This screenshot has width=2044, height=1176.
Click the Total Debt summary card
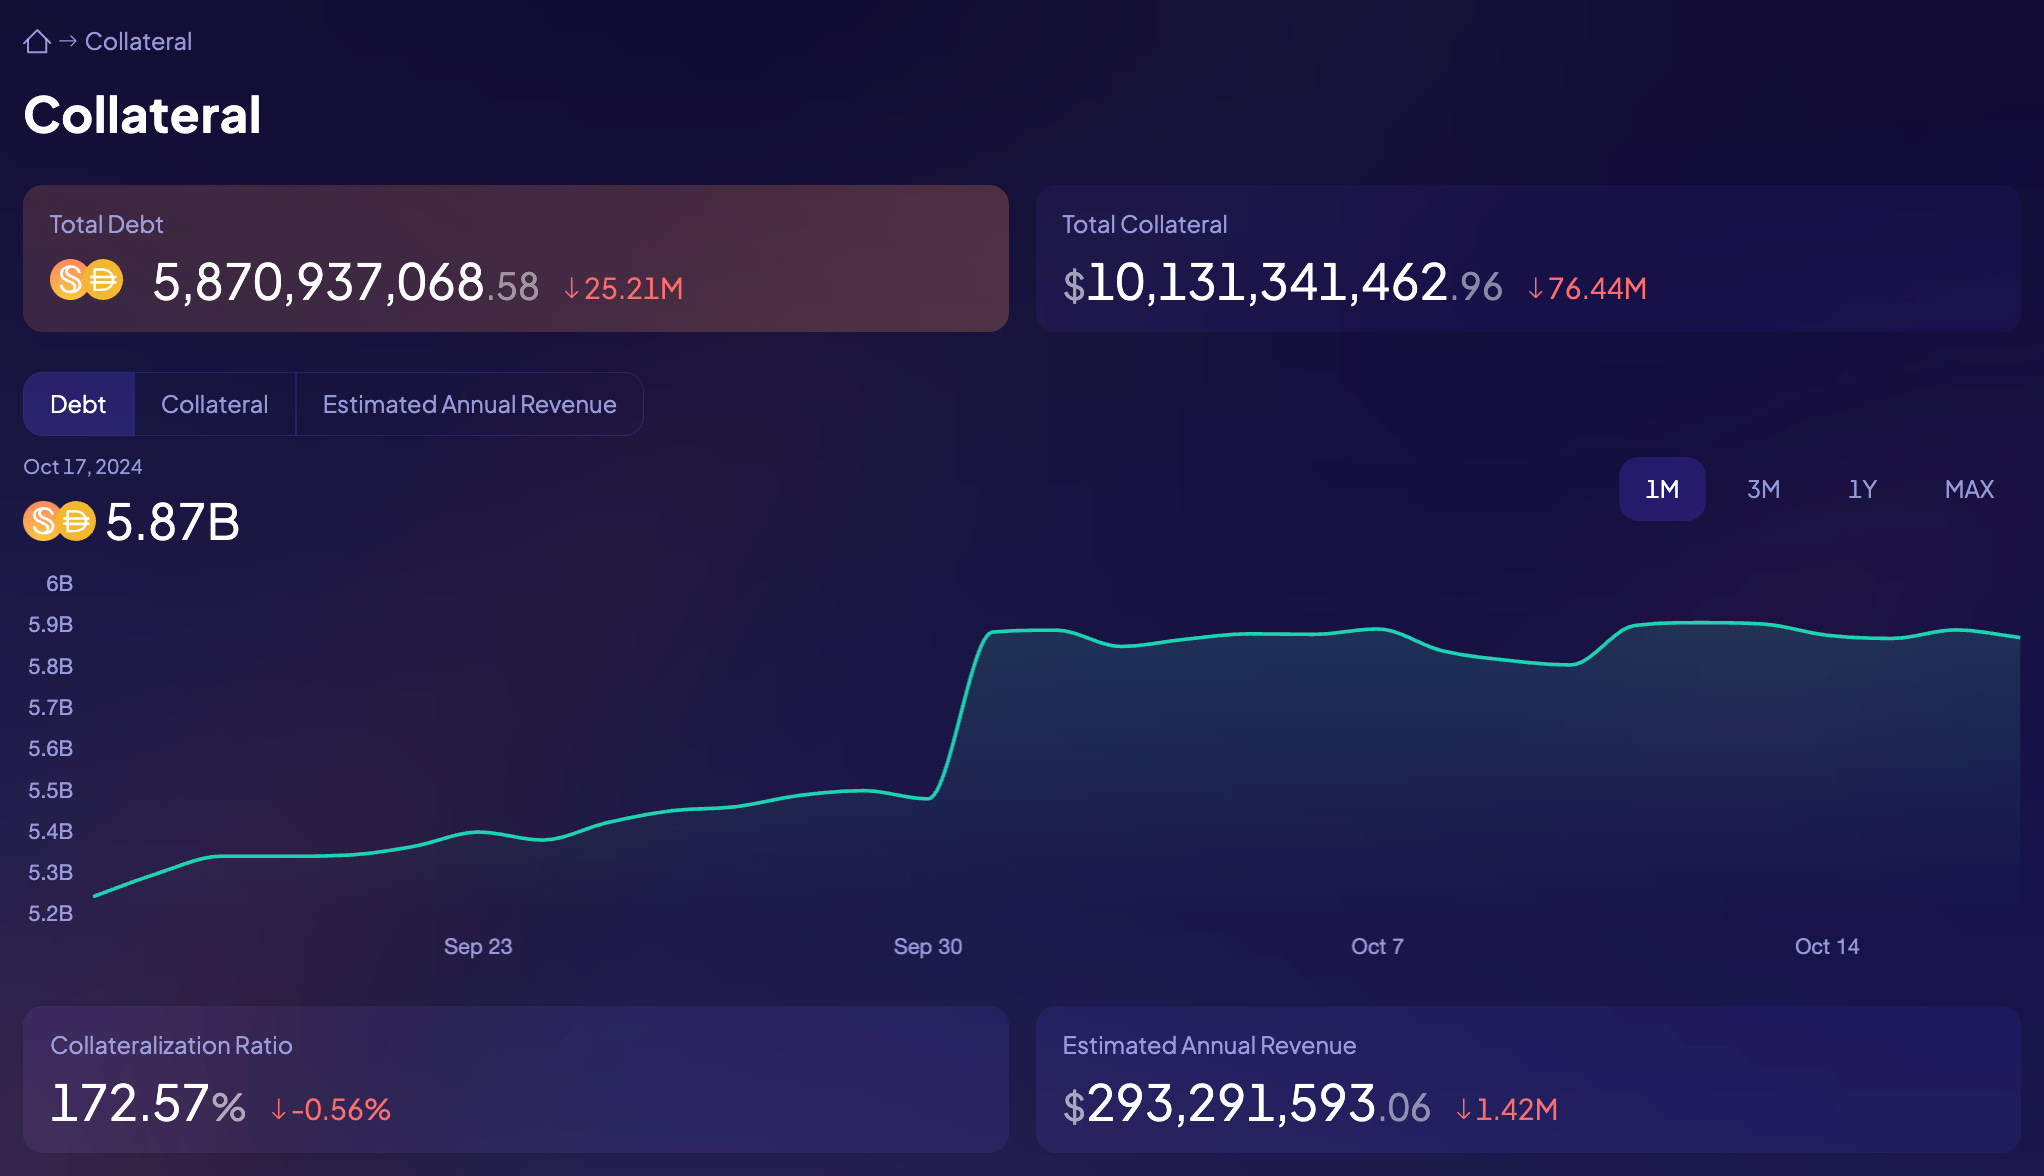[515, 258]
